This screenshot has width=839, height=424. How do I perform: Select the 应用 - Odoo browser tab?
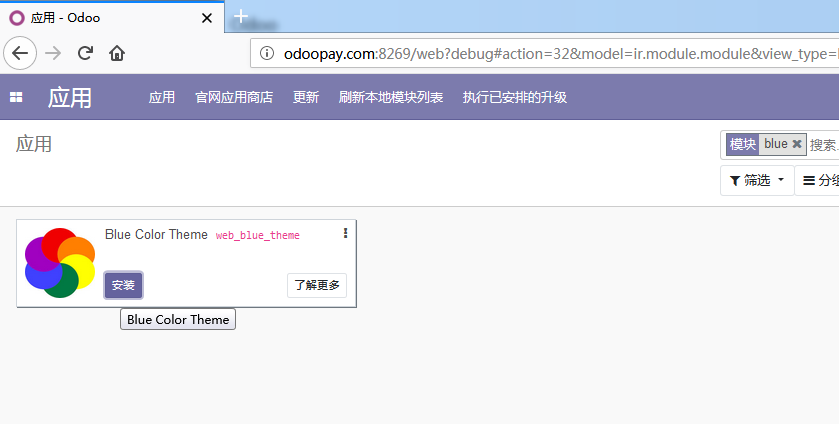click(x=112, y=18)
